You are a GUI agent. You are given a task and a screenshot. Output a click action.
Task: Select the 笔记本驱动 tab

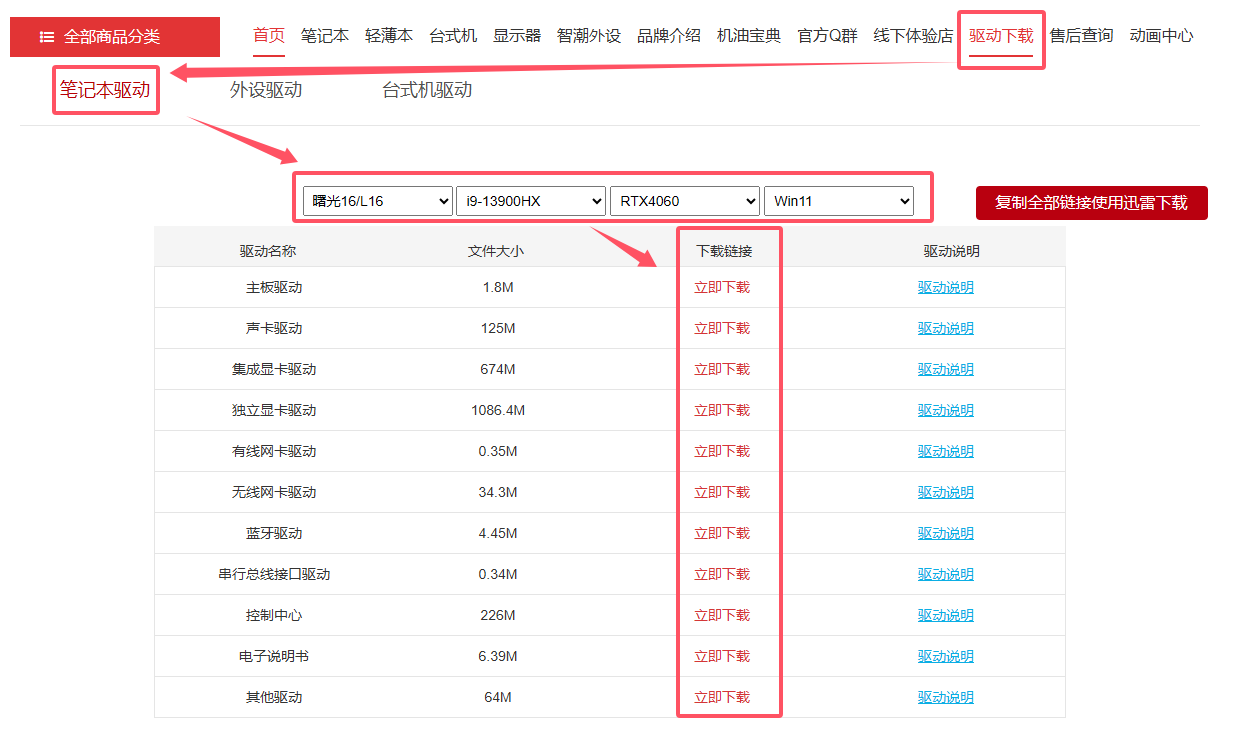[105, 89]
